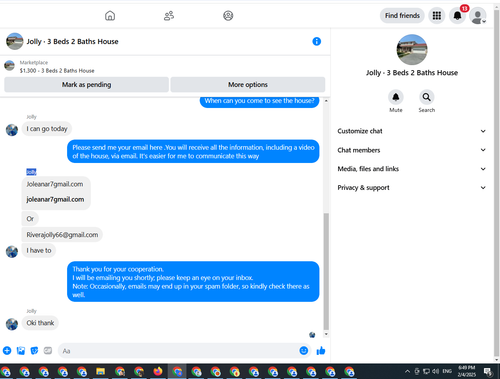The image size is (500, 379).
Task: Click Jolly's avatar beside "I have to"
Action: tap(12, 252)
